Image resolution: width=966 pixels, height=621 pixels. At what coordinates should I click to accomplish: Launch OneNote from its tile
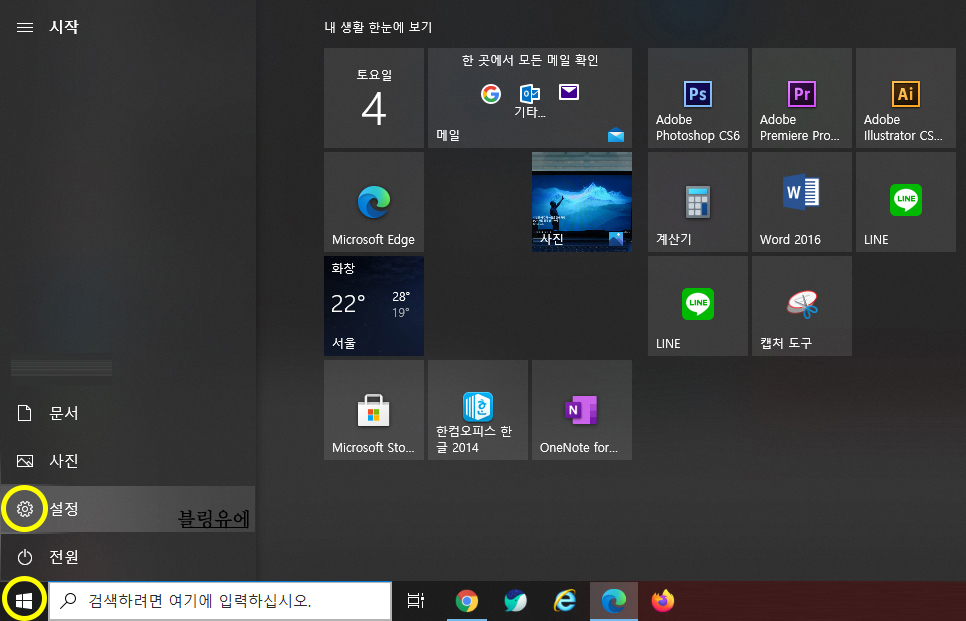tap(582, 410)
